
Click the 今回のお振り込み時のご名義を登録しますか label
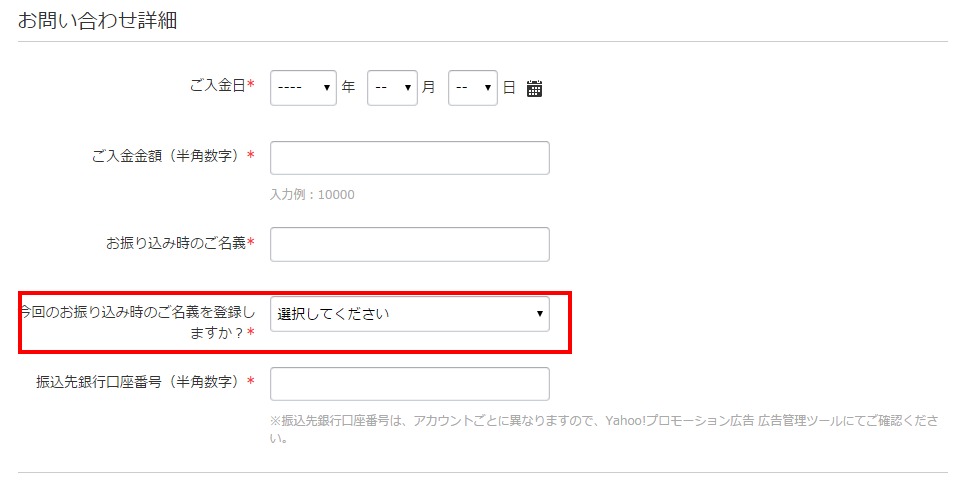coord(138,323)
